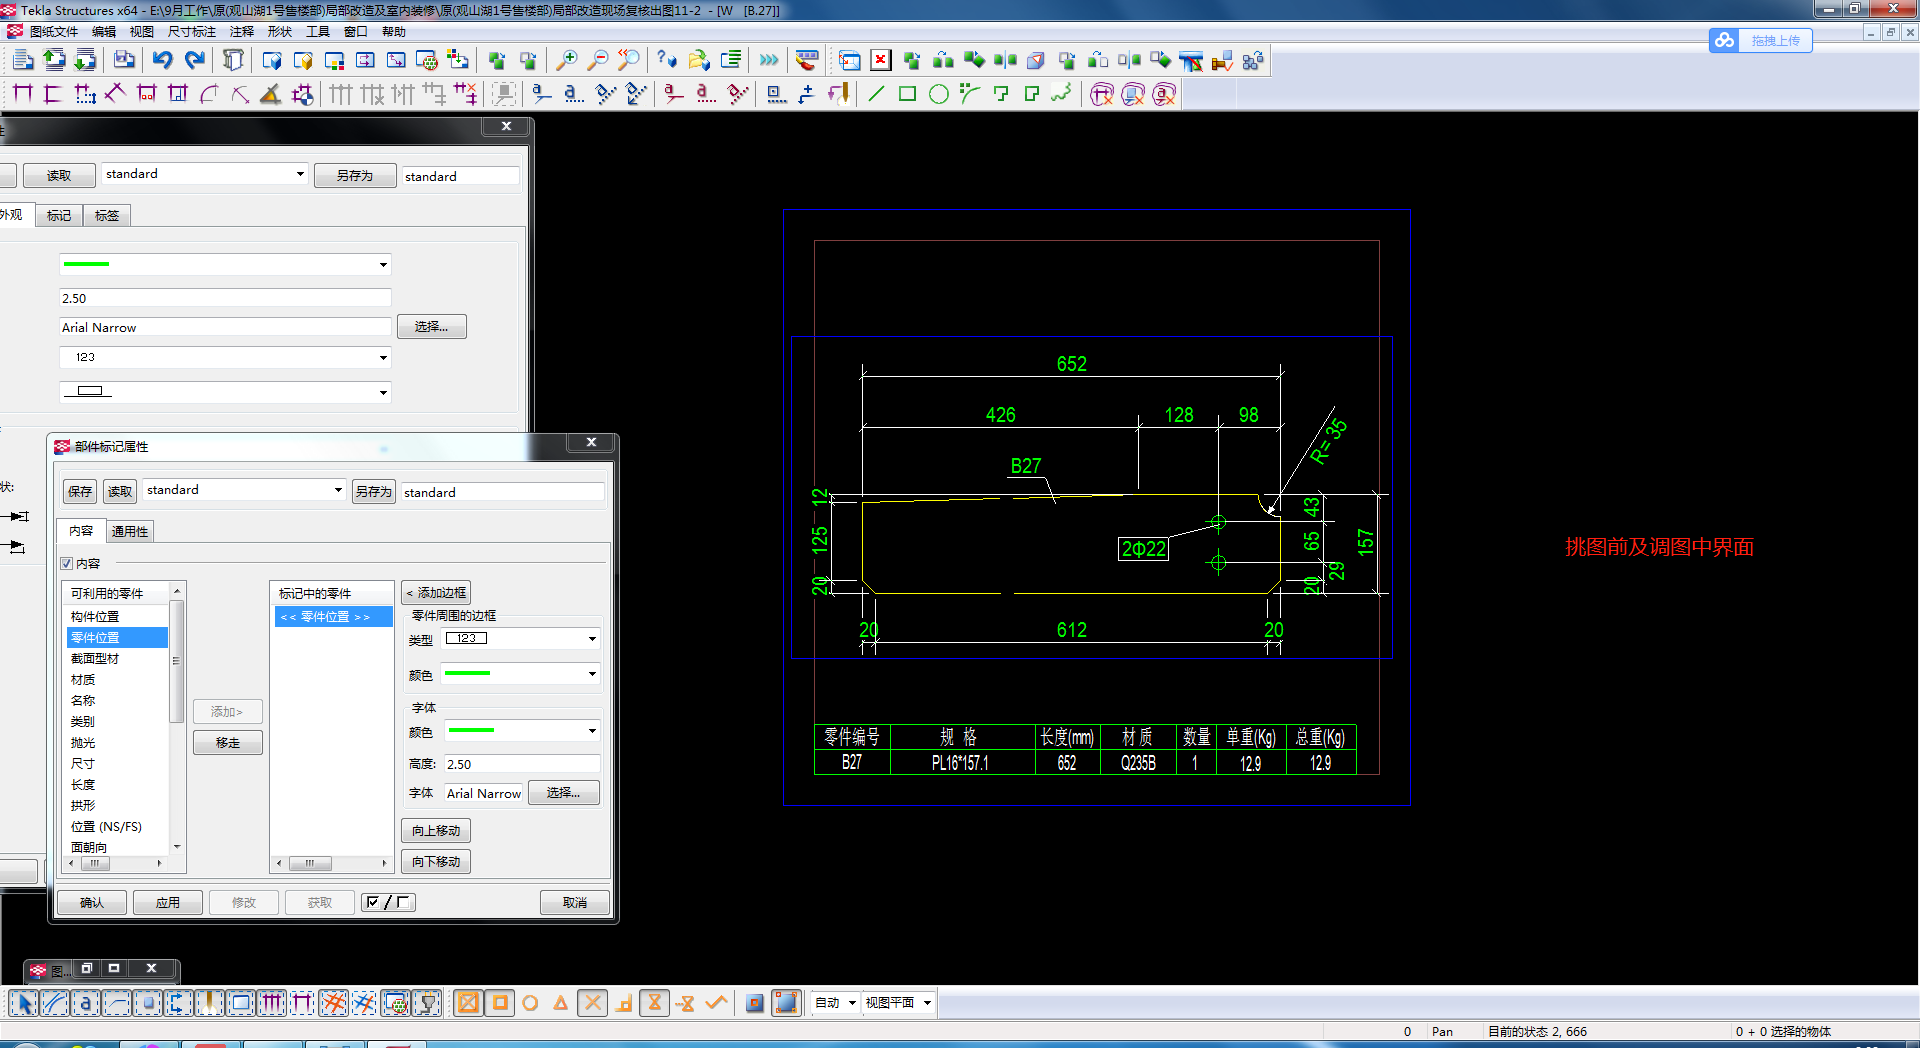The height and width of the screenshot is (1048, 1920).
Task: Toggle the snap to intersection points icon
Action: [593, 1003]
